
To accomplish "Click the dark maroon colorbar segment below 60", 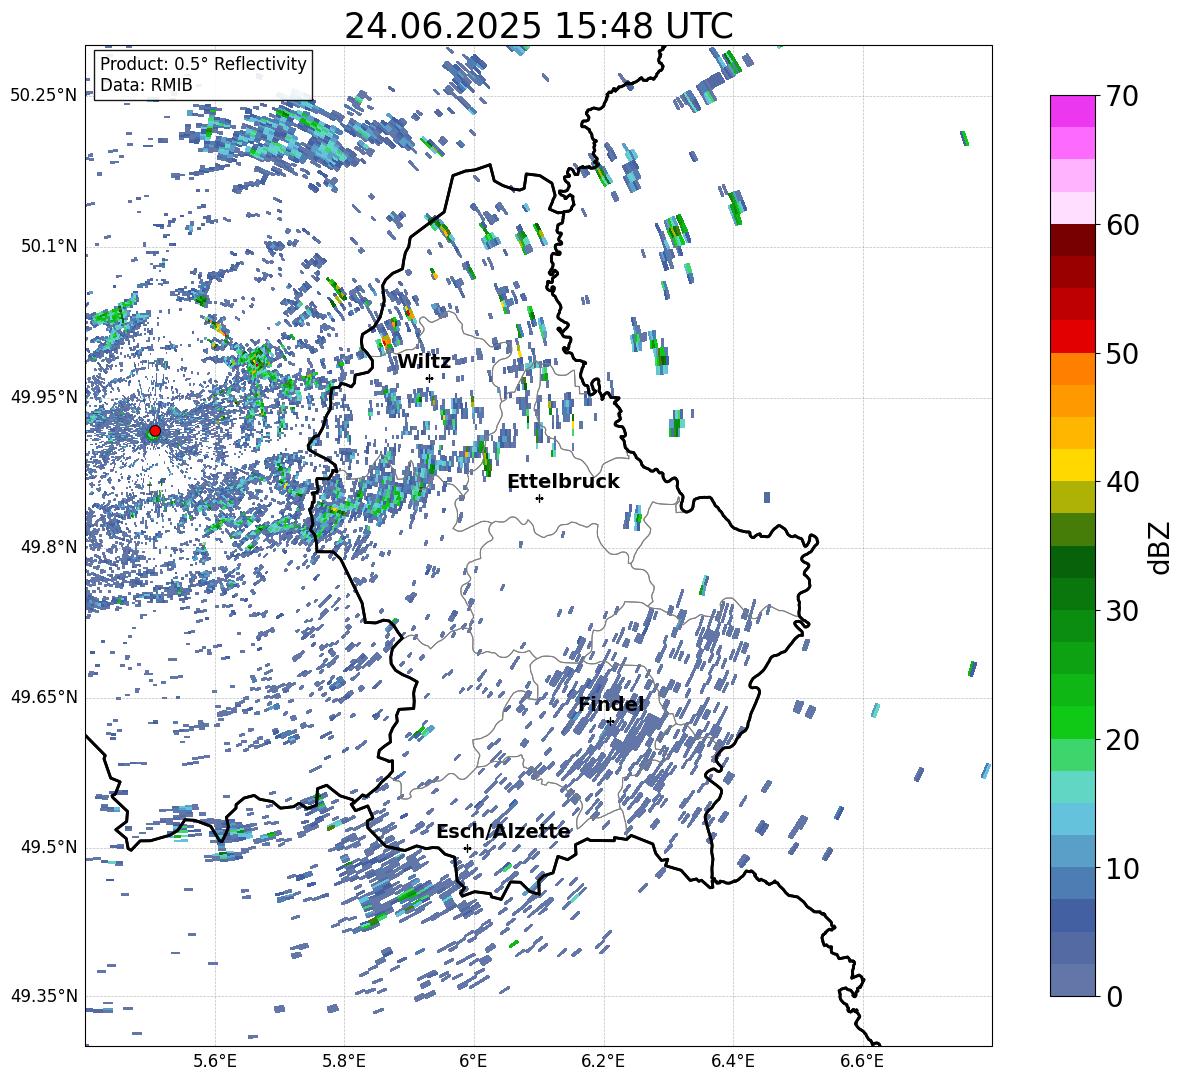I will point(1073,240).
